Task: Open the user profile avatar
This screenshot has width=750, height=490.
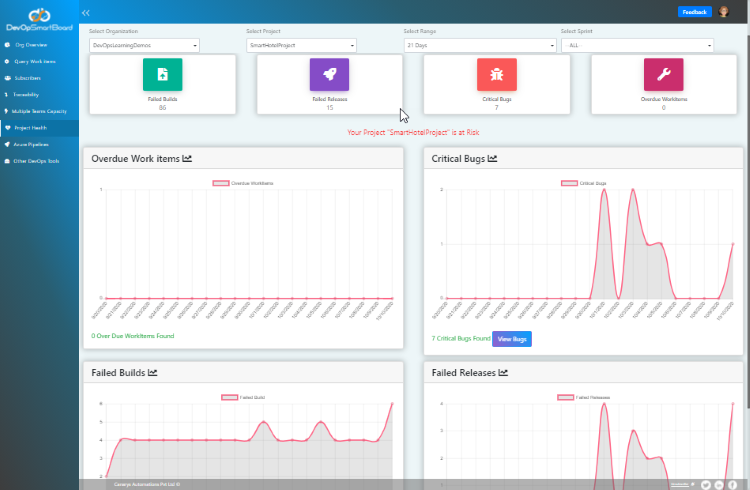Action: tap(724, 12)
